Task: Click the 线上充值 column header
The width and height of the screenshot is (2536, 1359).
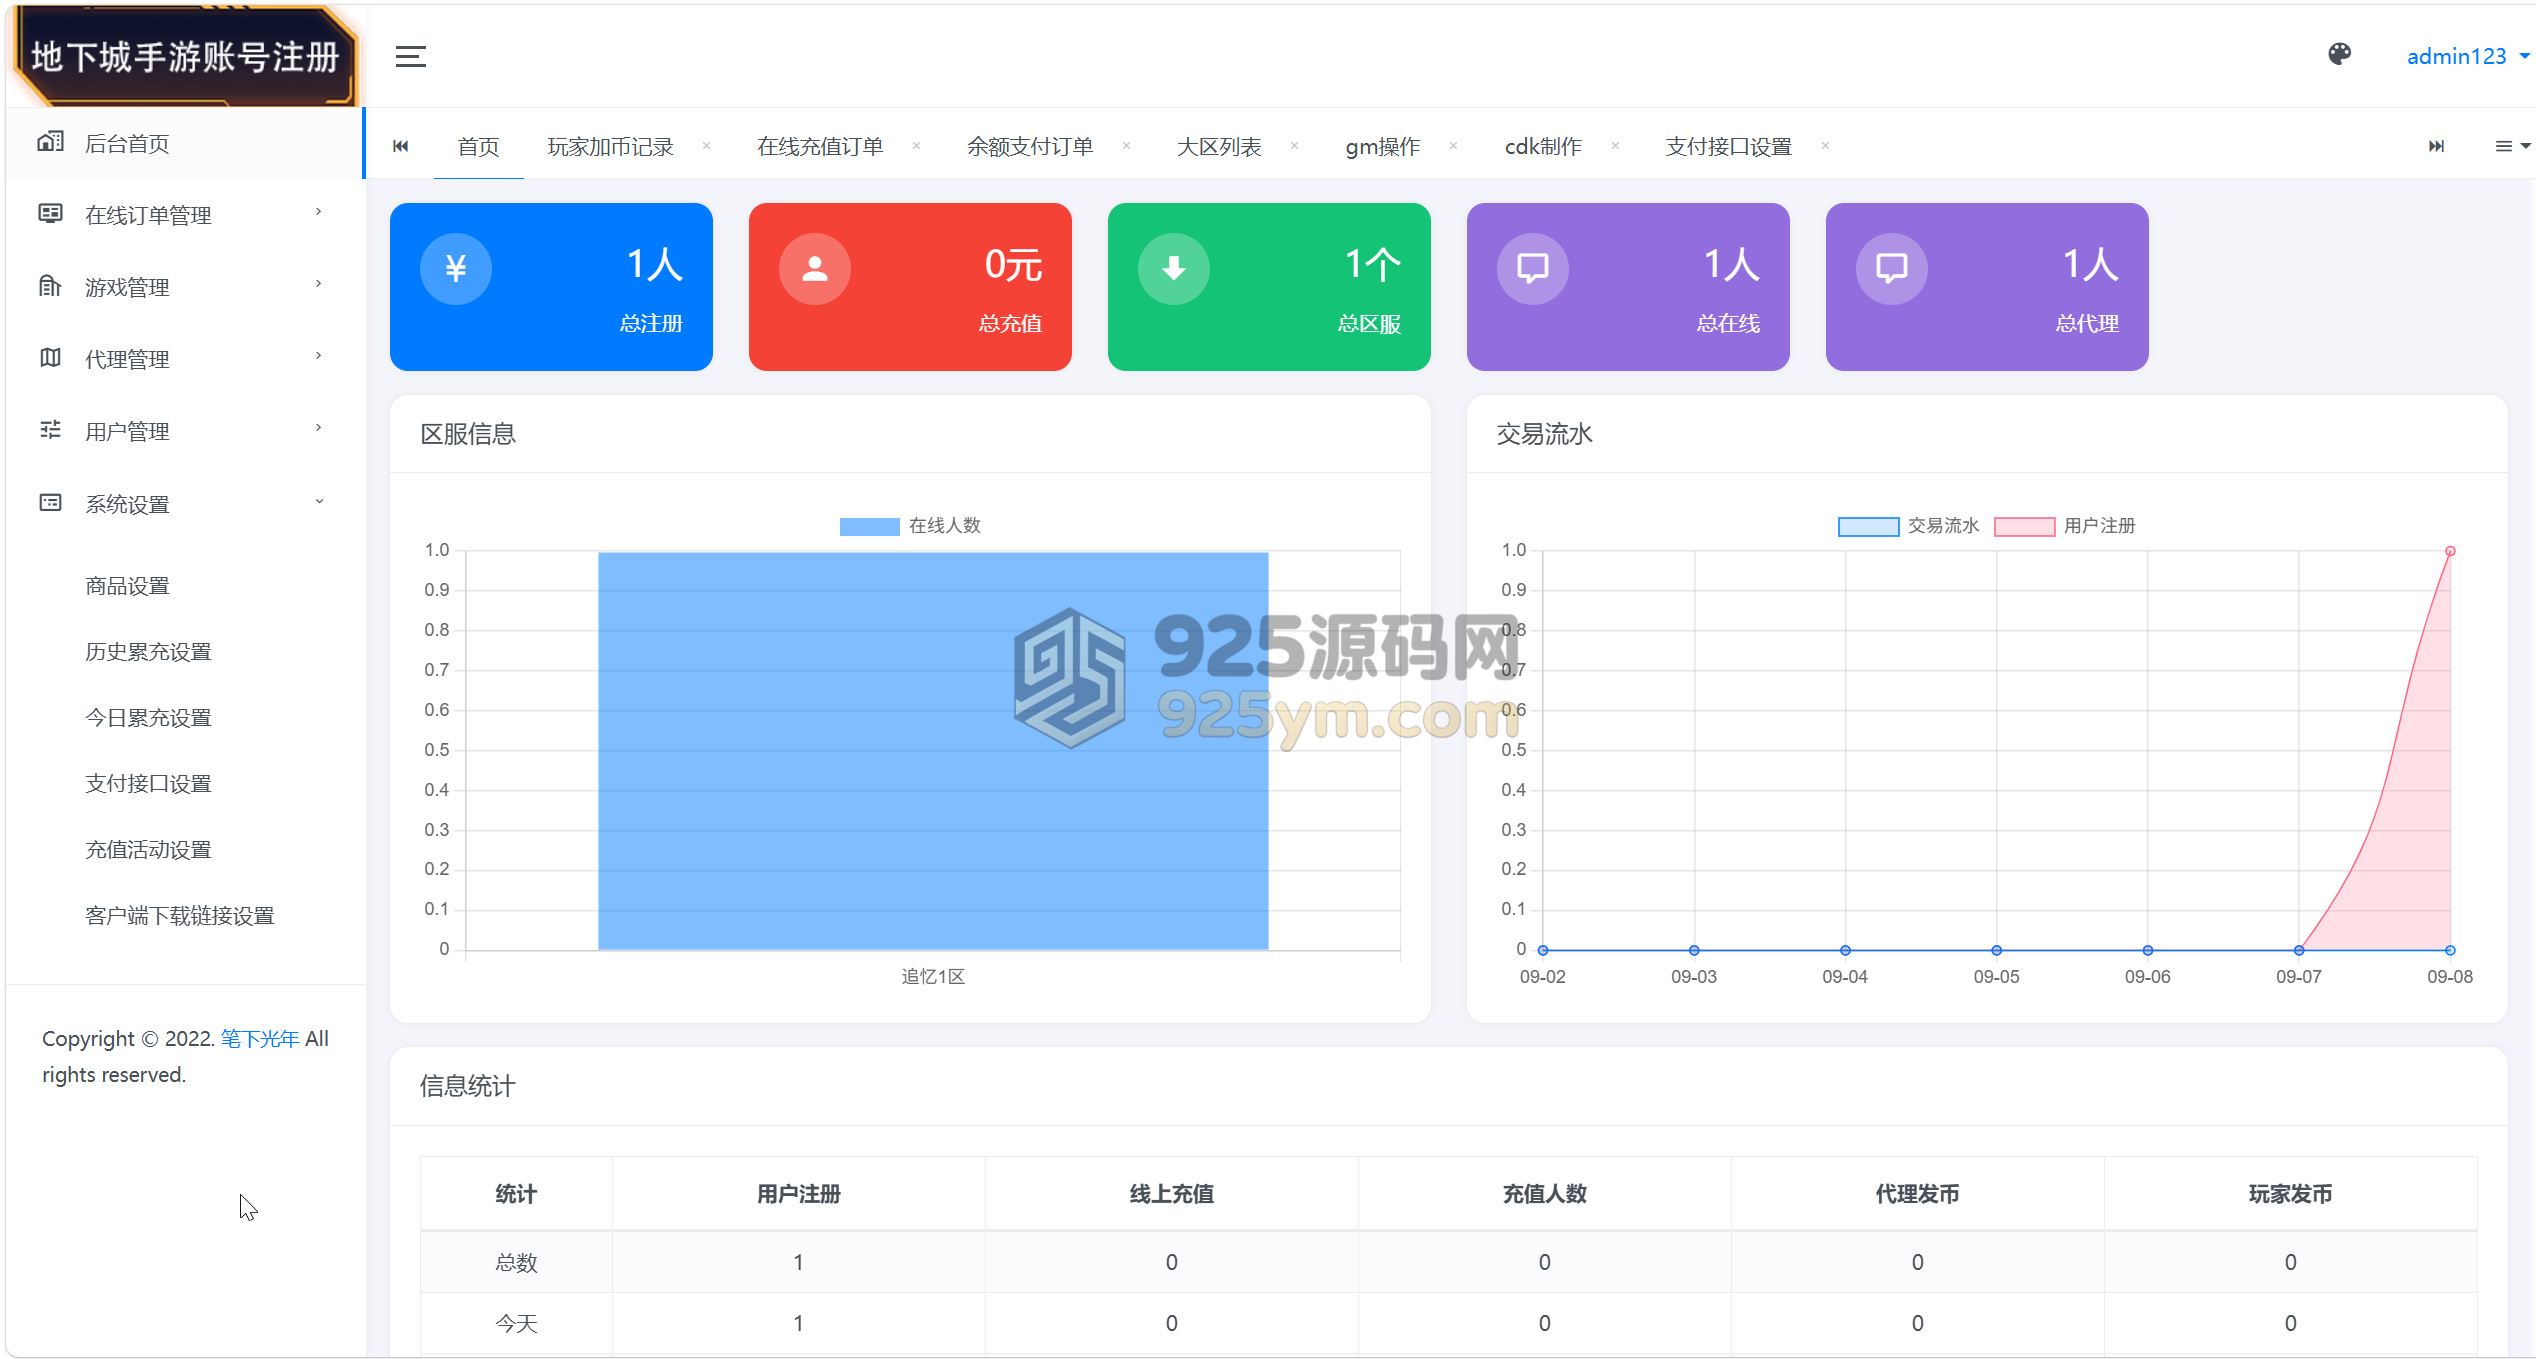Action: pyautogui.click(x=1171, y=1194)
